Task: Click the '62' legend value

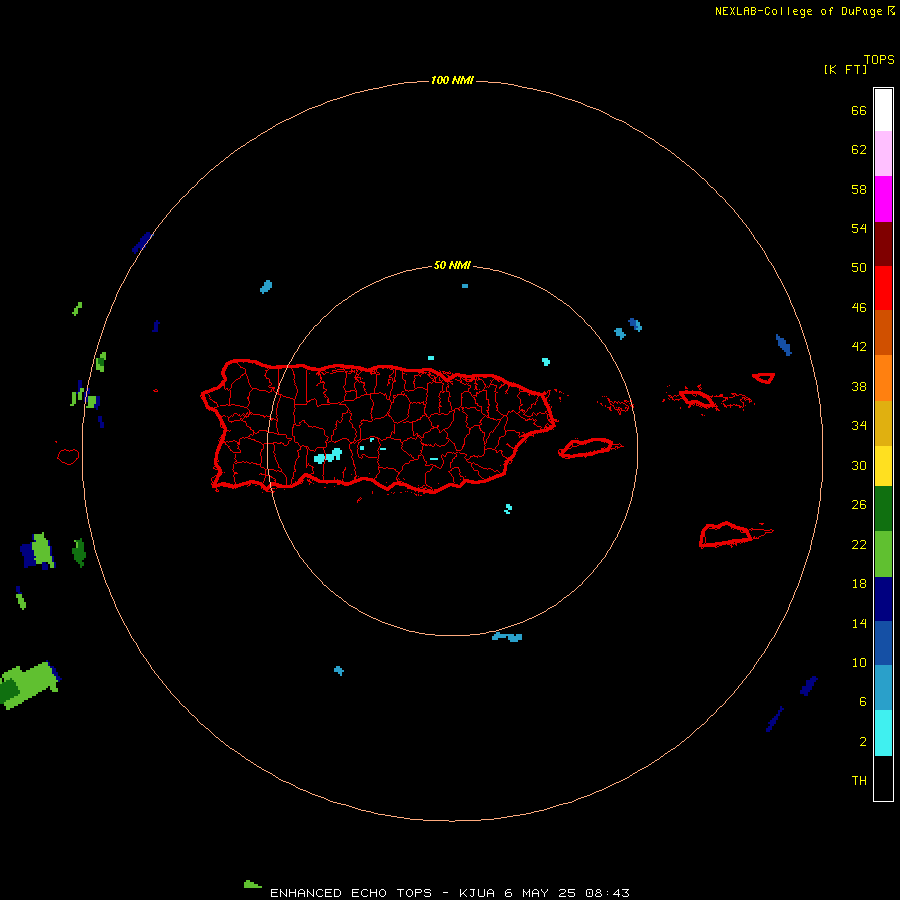Action: pyautogui.click(x=859, y=150)
